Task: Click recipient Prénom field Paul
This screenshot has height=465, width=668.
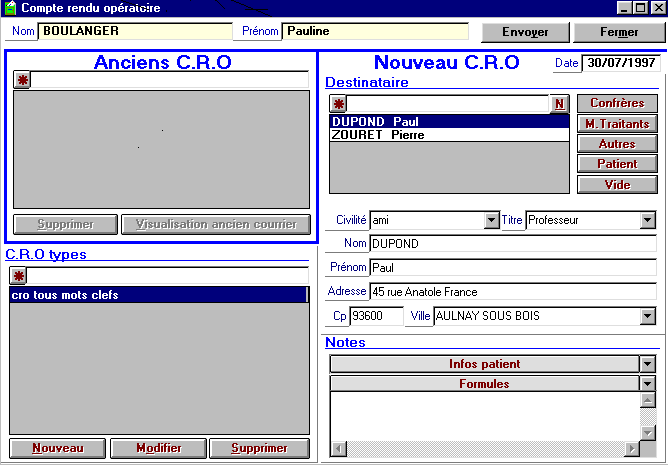Action: [x=513, y=268]
